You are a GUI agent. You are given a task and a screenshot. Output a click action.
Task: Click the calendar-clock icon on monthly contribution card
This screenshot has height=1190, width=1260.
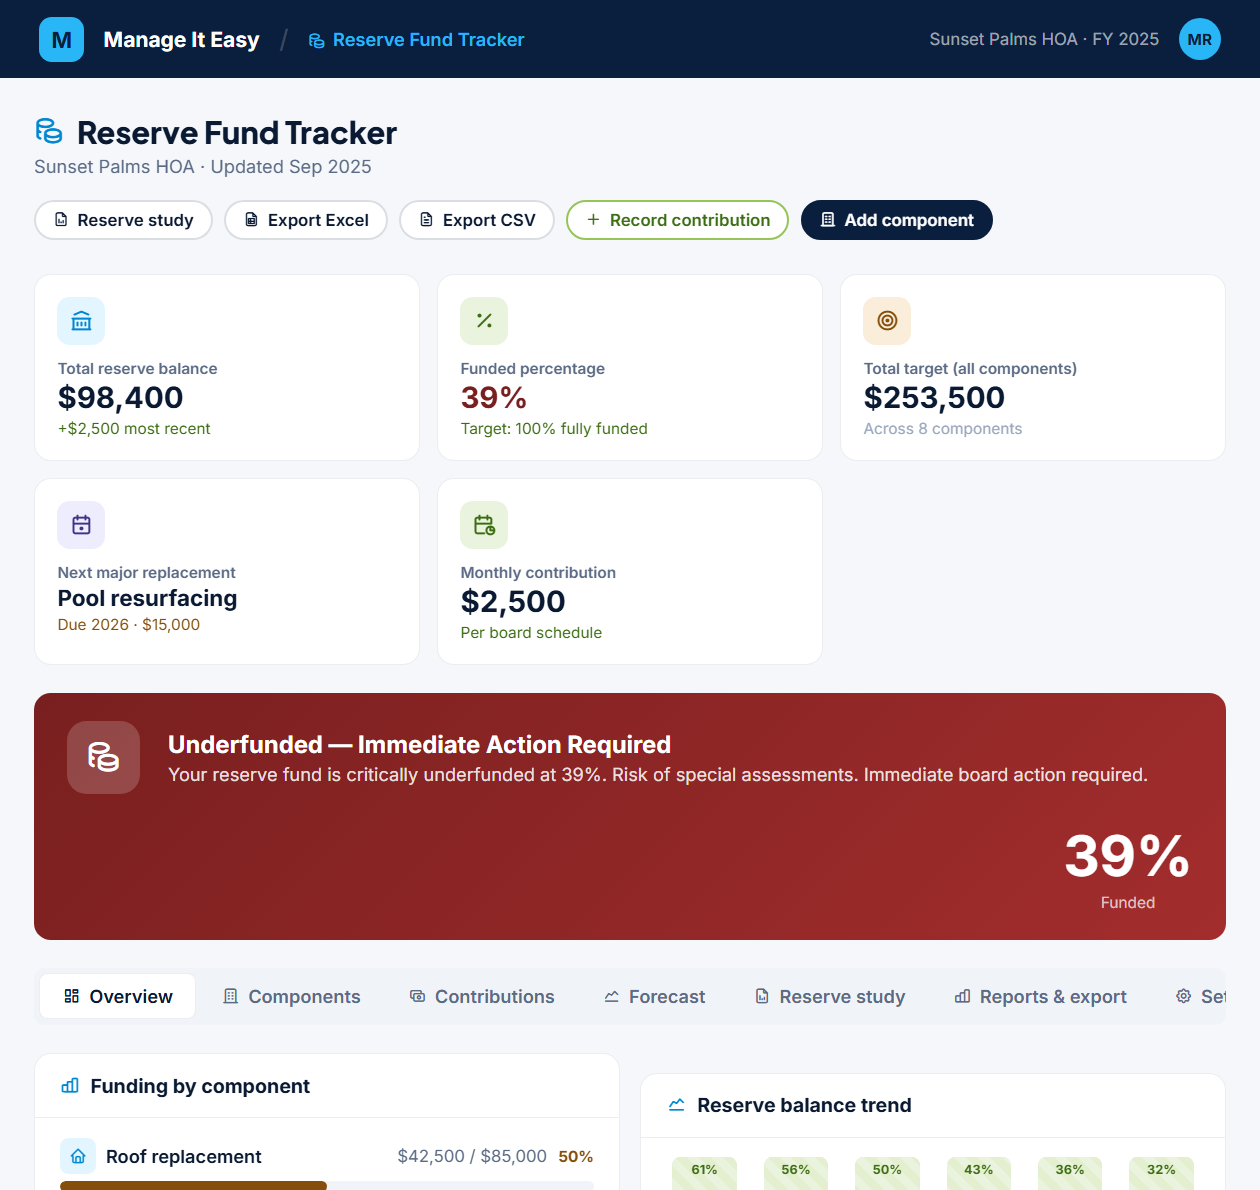pyautogui.click(x=484, y=525)
